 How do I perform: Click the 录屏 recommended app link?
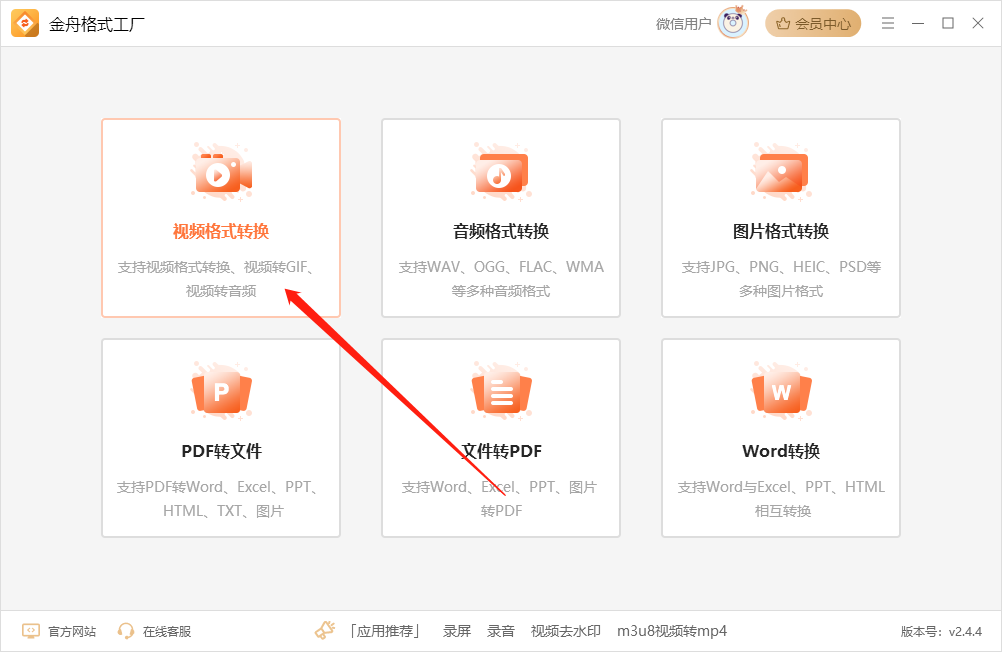point(457,632)
